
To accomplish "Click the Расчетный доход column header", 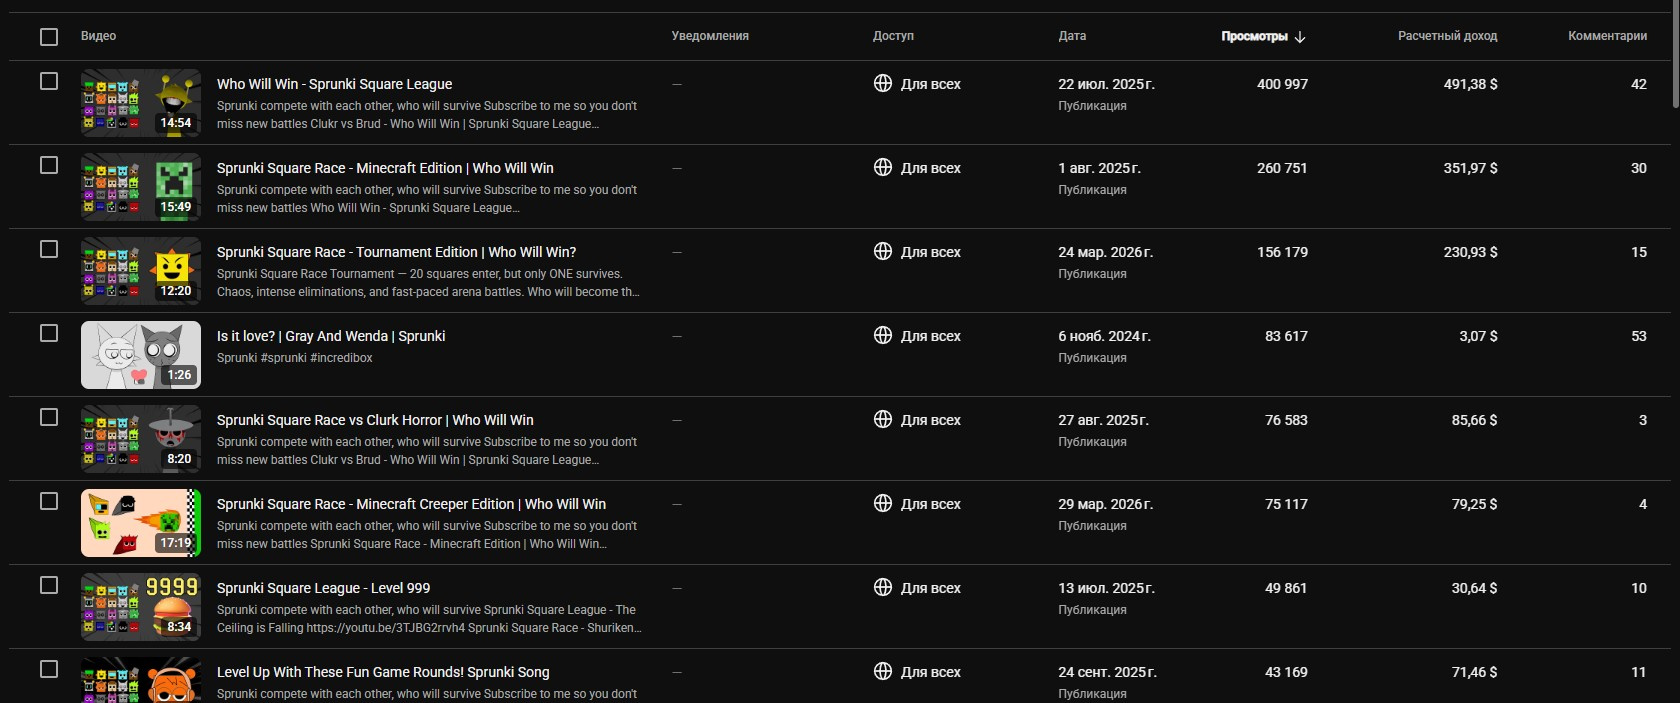I will [1447, 36].
